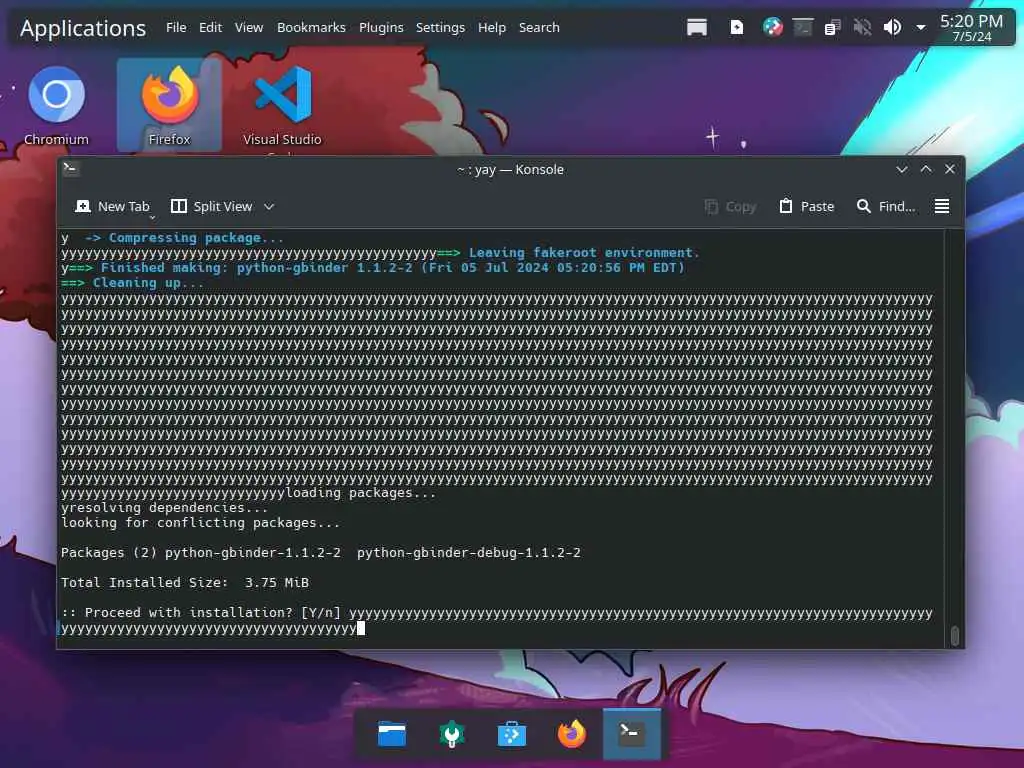The width and height of the screenshot is (1024, 768).
Task: Click the Konsole terminal icon in the dock
Action: pos(632,733)
